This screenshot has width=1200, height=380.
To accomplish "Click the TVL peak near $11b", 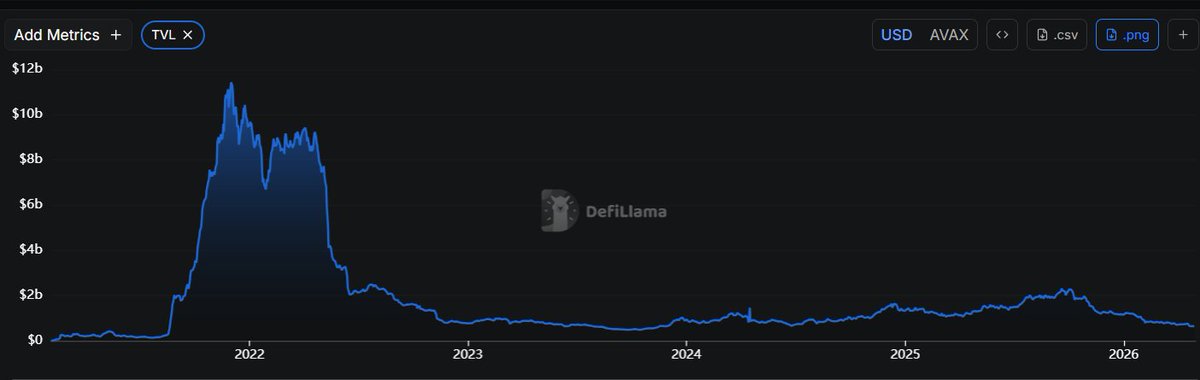I will point(232,84).
